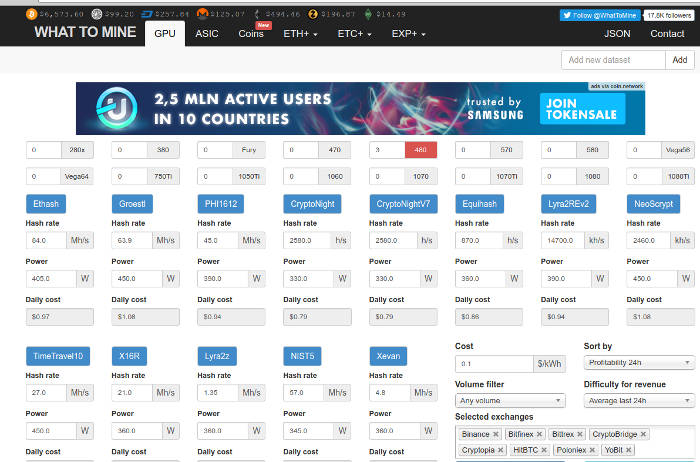
Task: Switch to the ASIC tab
Action: [207, 34]
